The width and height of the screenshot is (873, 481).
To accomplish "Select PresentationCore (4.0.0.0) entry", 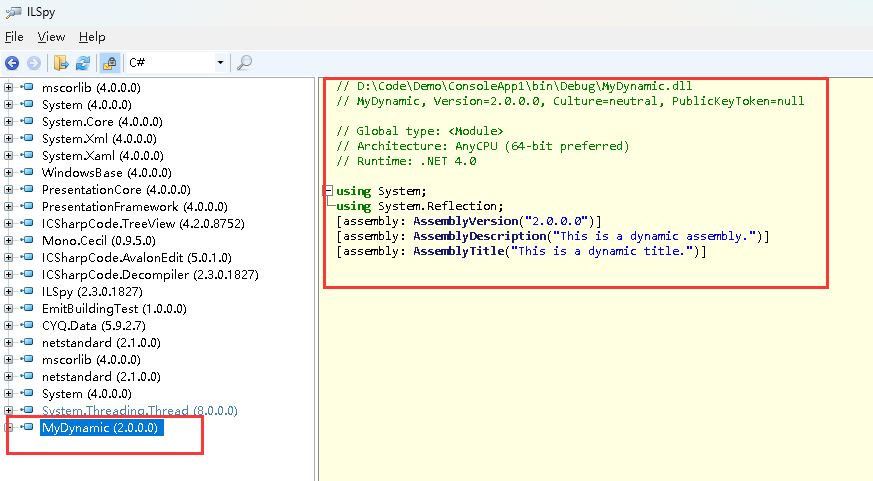I will pos(116,190).
